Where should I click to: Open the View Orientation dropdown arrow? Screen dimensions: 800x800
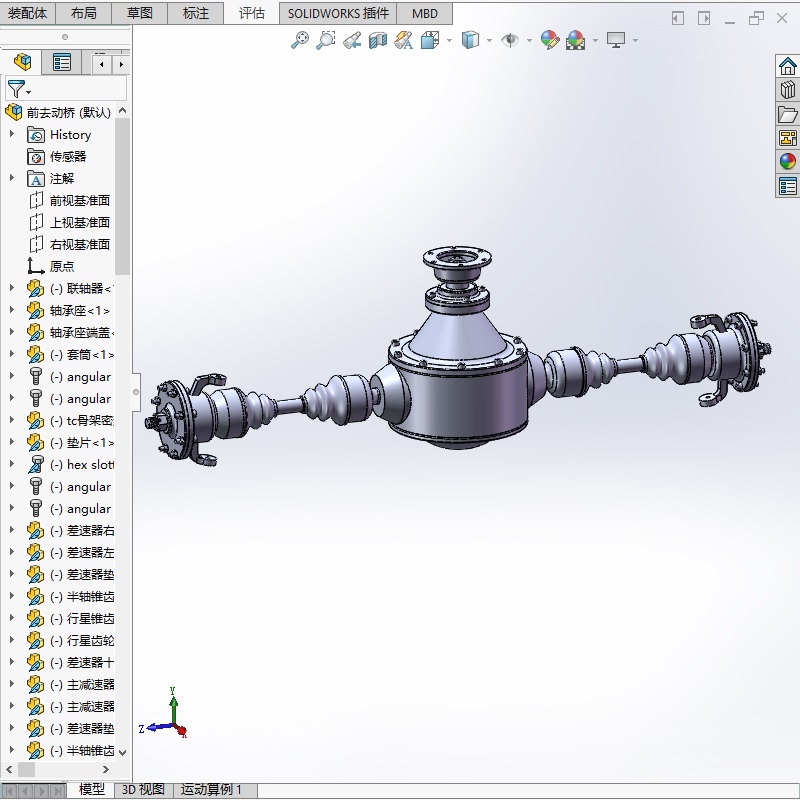(x=449, y=40)
